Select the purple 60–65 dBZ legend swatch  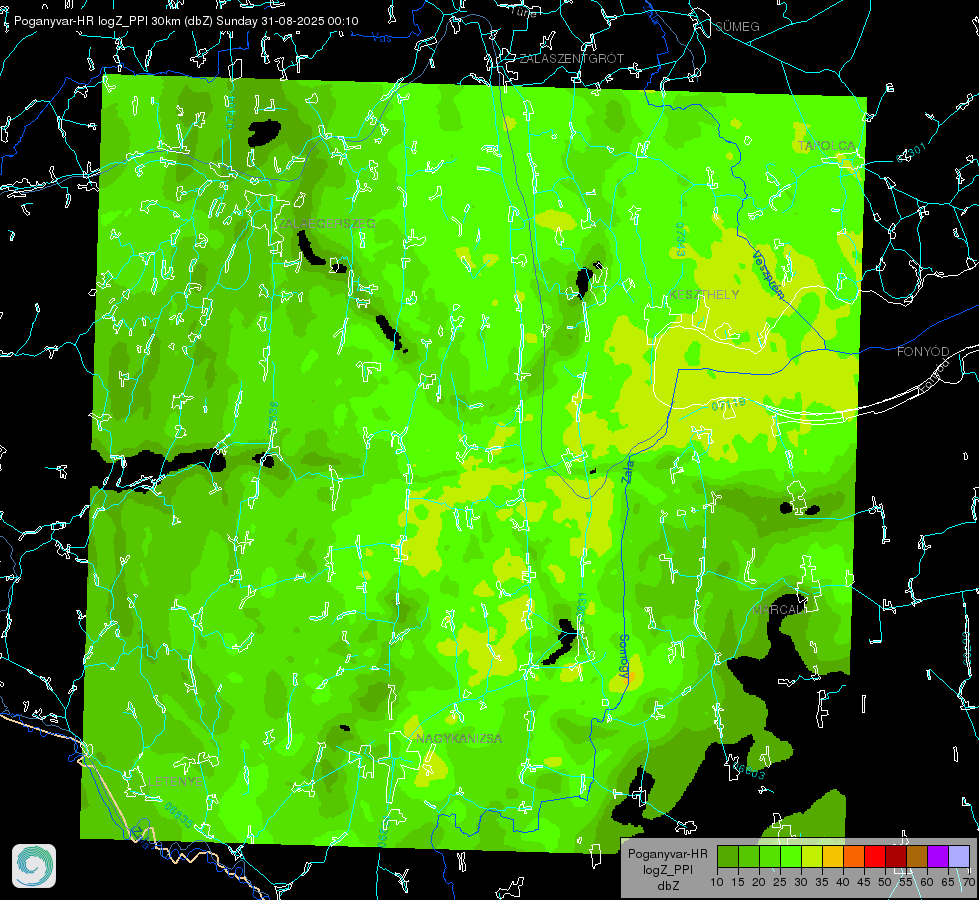click(x=937, y=856)
